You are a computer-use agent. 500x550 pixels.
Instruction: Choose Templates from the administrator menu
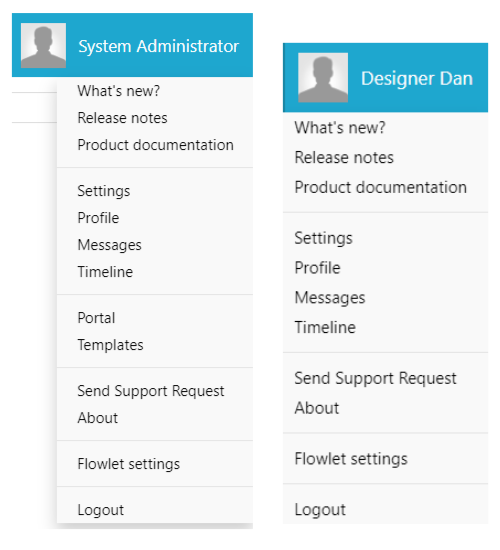(111, 345)
